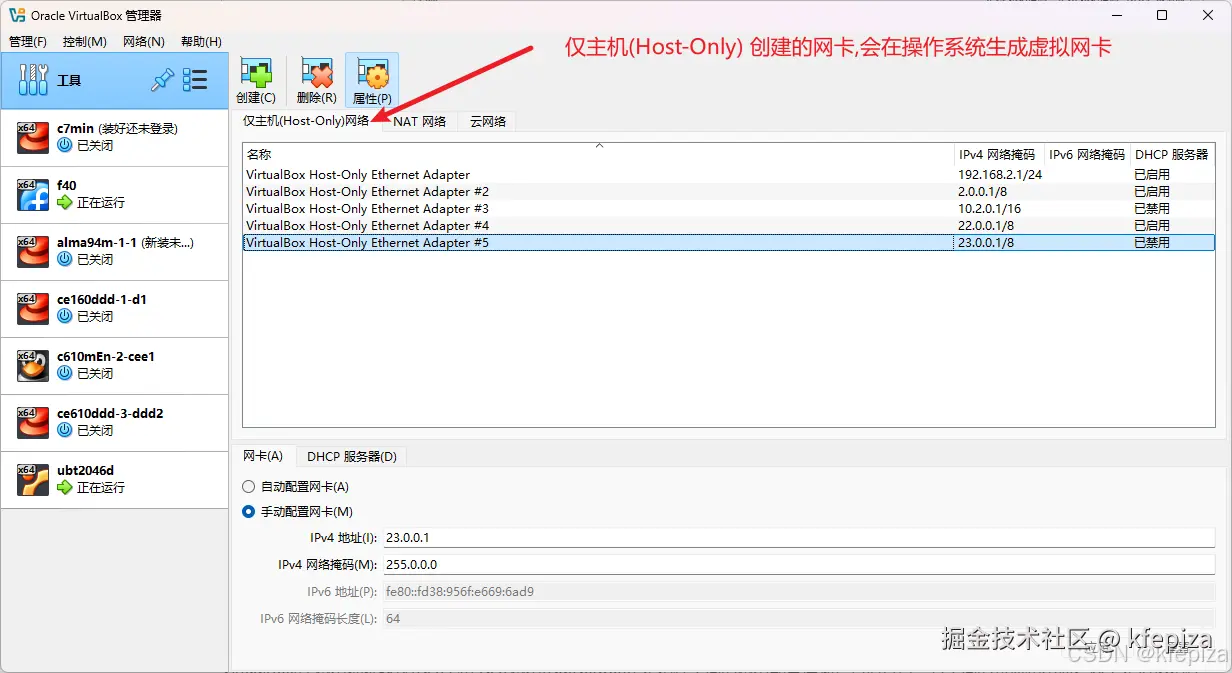Sort by IPv4 网络掩码 column header
Screen dimensions: 1232x673
click(999, 154)
